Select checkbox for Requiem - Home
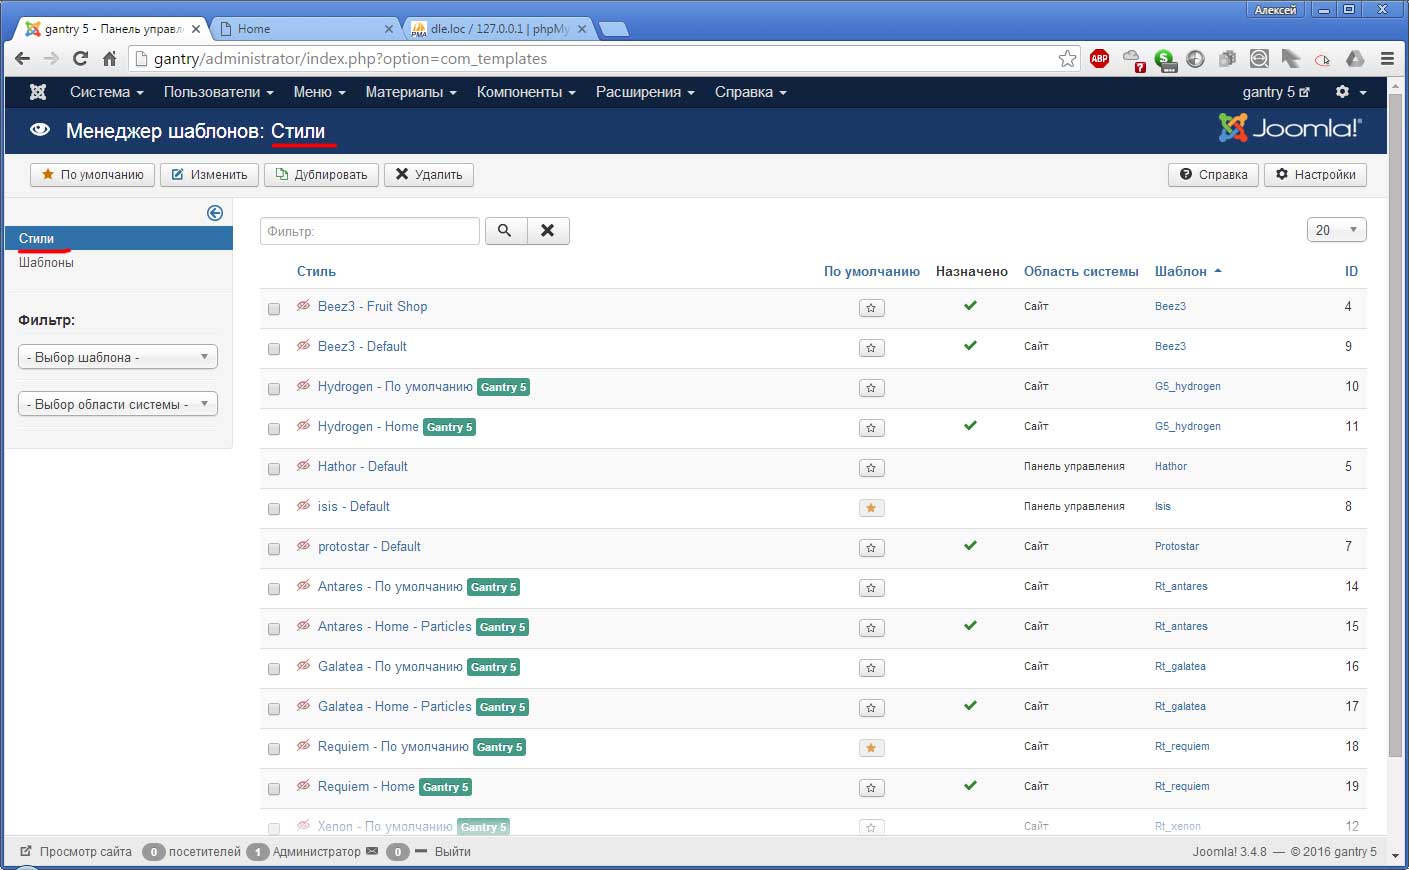This screenshot has width=1409, height=870. [x=274, y=789]
